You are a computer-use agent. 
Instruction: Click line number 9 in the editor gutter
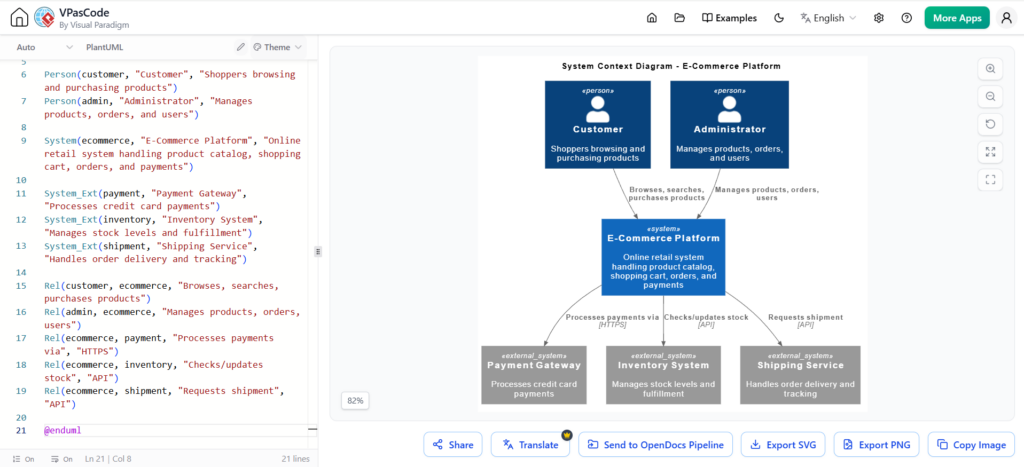coord(24,140)
